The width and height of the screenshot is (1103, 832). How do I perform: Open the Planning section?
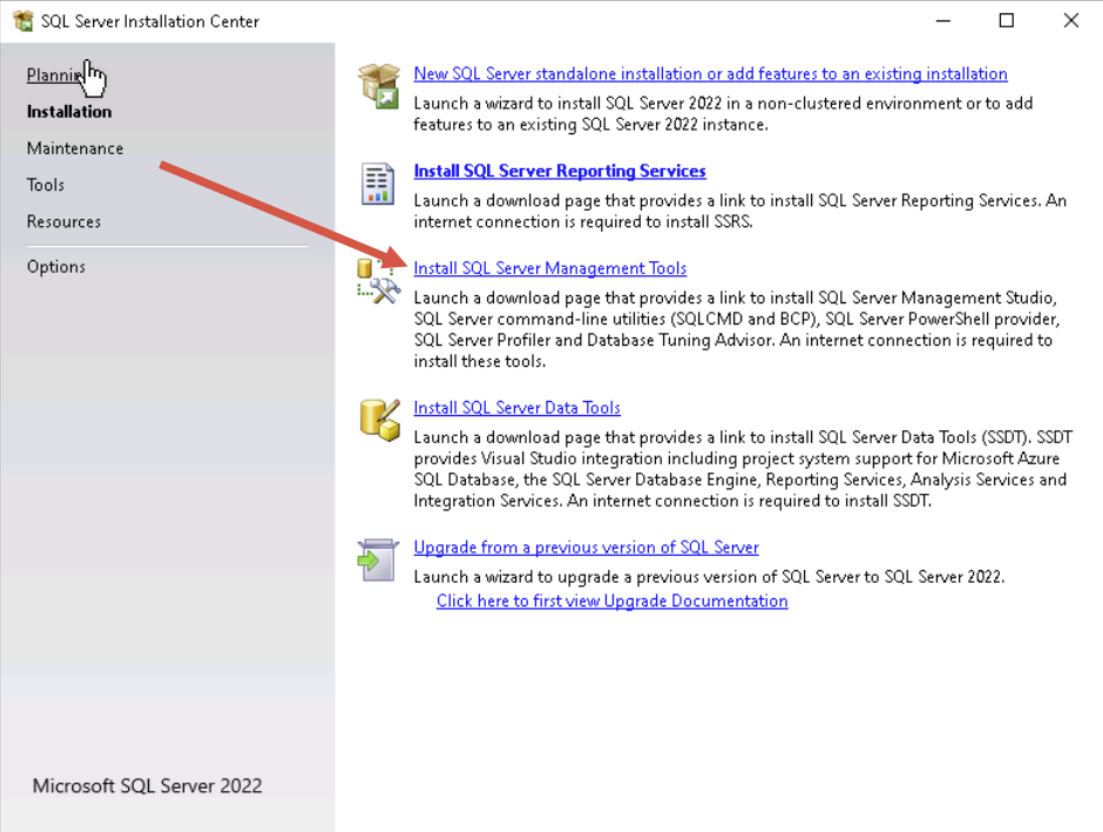tap(55, 75)
